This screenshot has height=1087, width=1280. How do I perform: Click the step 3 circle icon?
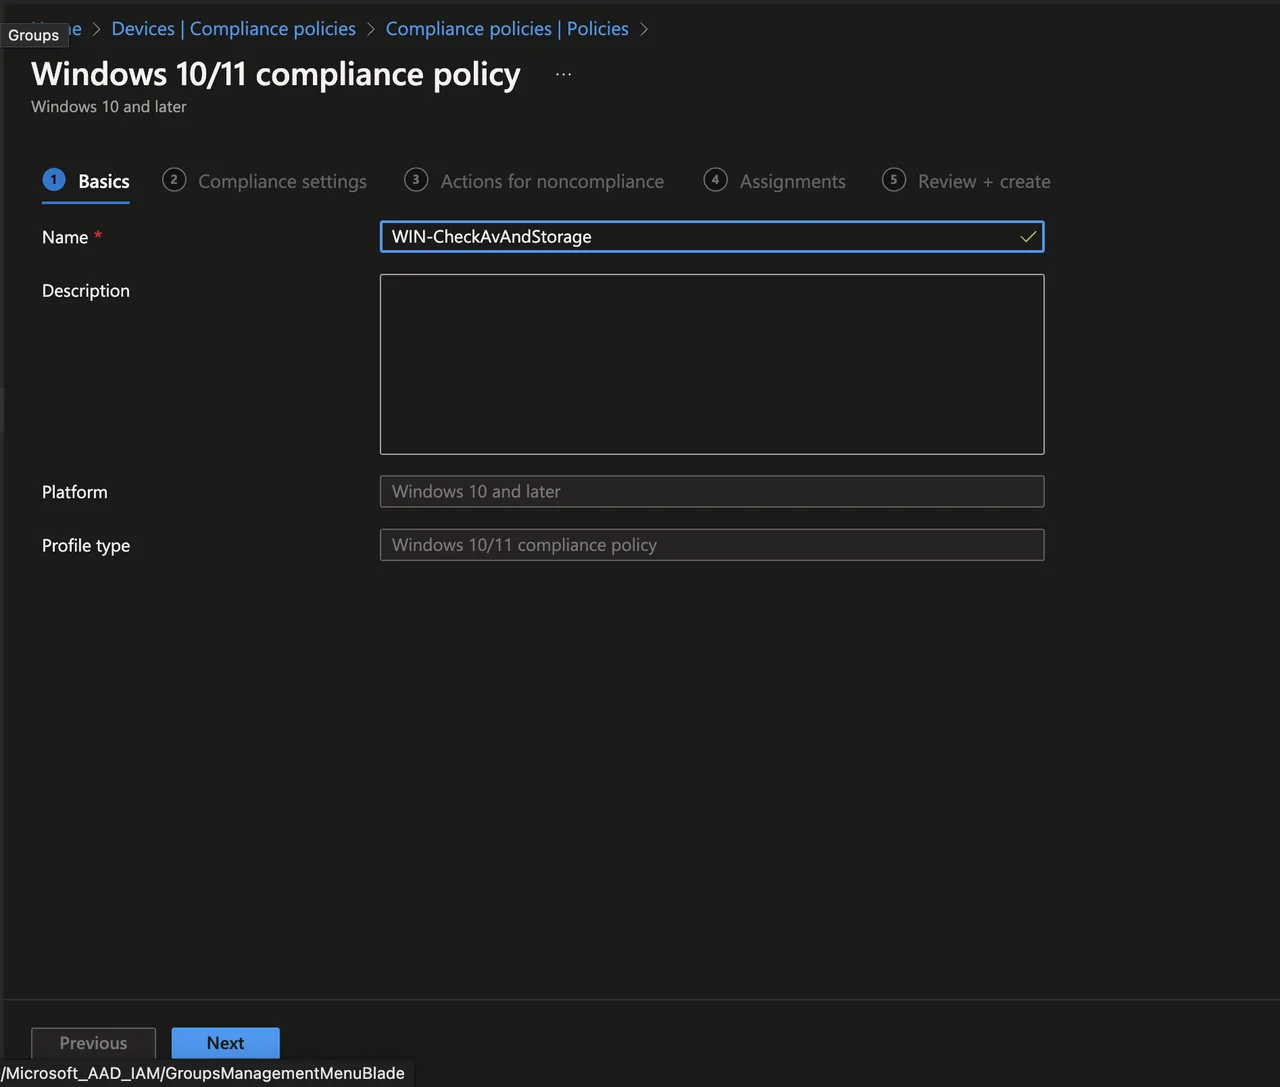tap(416, 180)
